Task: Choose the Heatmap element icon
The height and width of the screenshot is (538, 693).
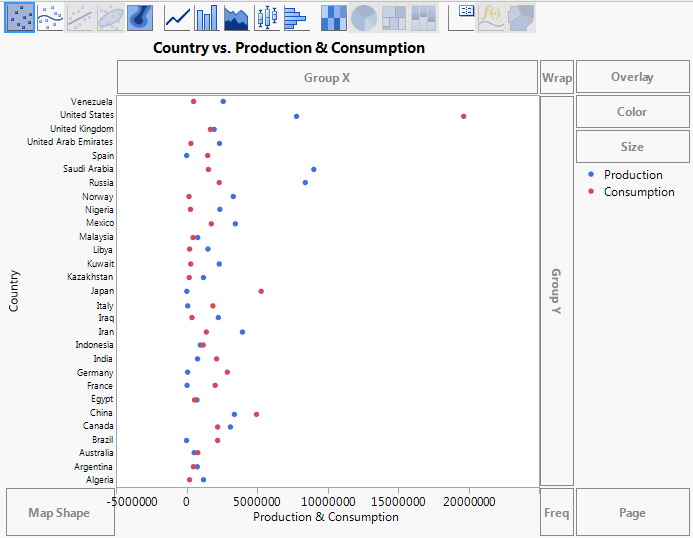Action: tap(333, 16)
